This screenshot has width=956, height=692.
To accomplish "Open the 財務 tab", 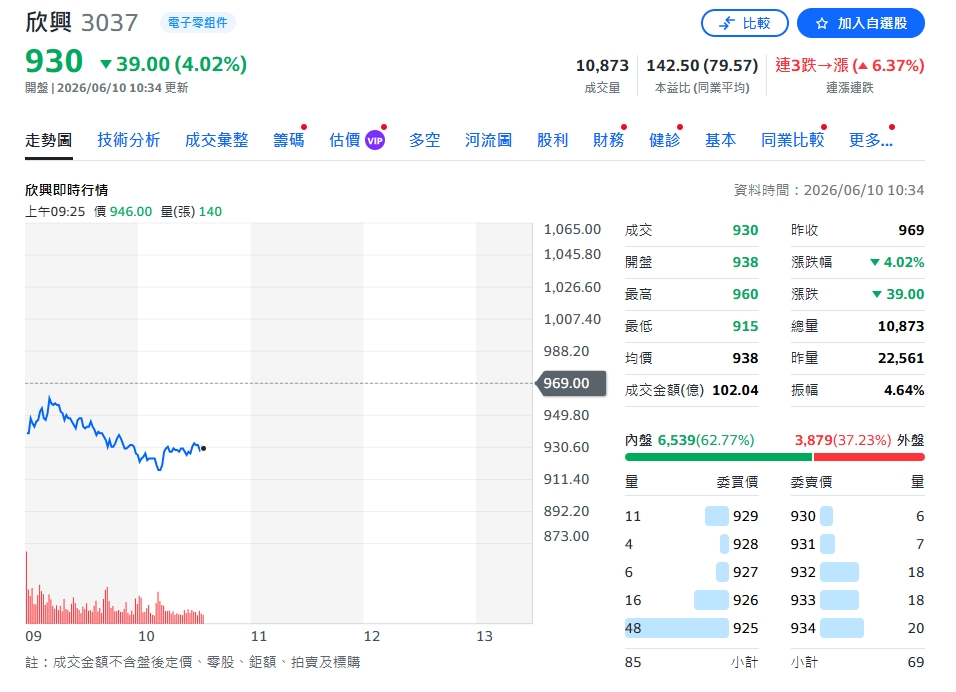I will (608, 140).
